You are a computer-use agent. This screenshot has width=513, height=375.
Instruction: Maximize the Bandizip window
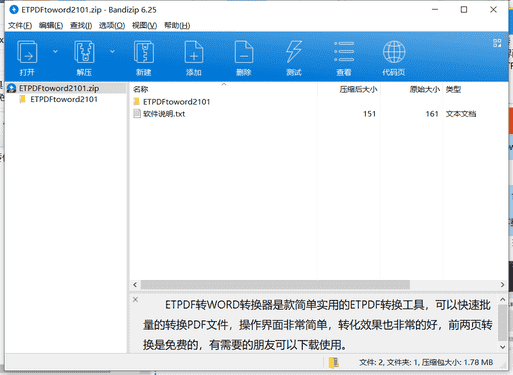click(464, 10)
